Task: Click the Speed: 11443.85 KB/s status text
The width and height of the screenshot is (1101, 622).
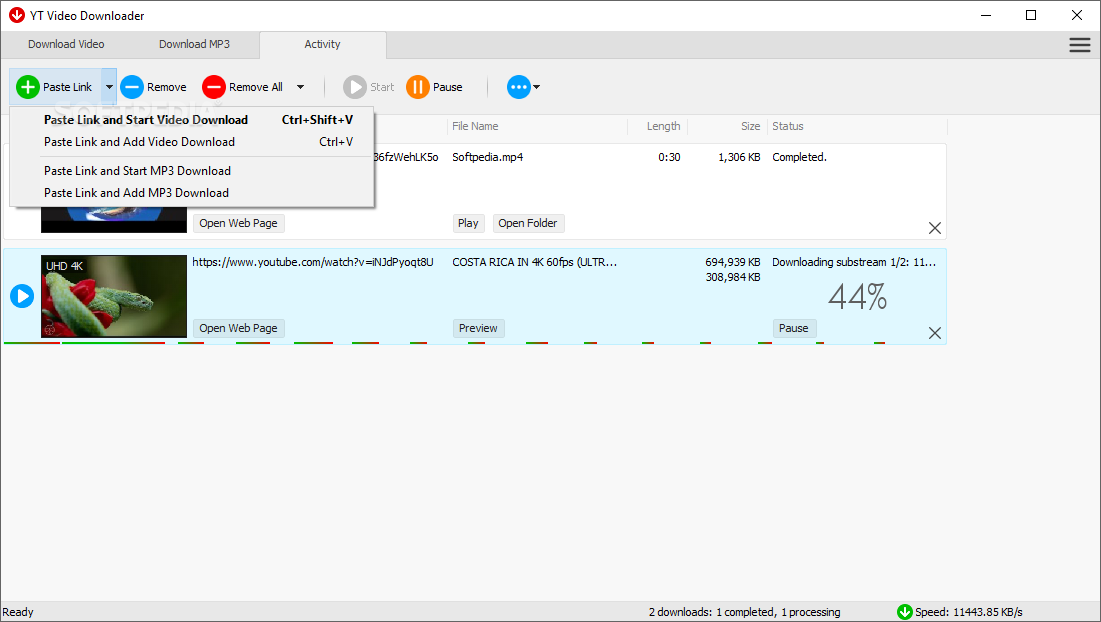Action: pyautogui.click(x=969, y=612)
